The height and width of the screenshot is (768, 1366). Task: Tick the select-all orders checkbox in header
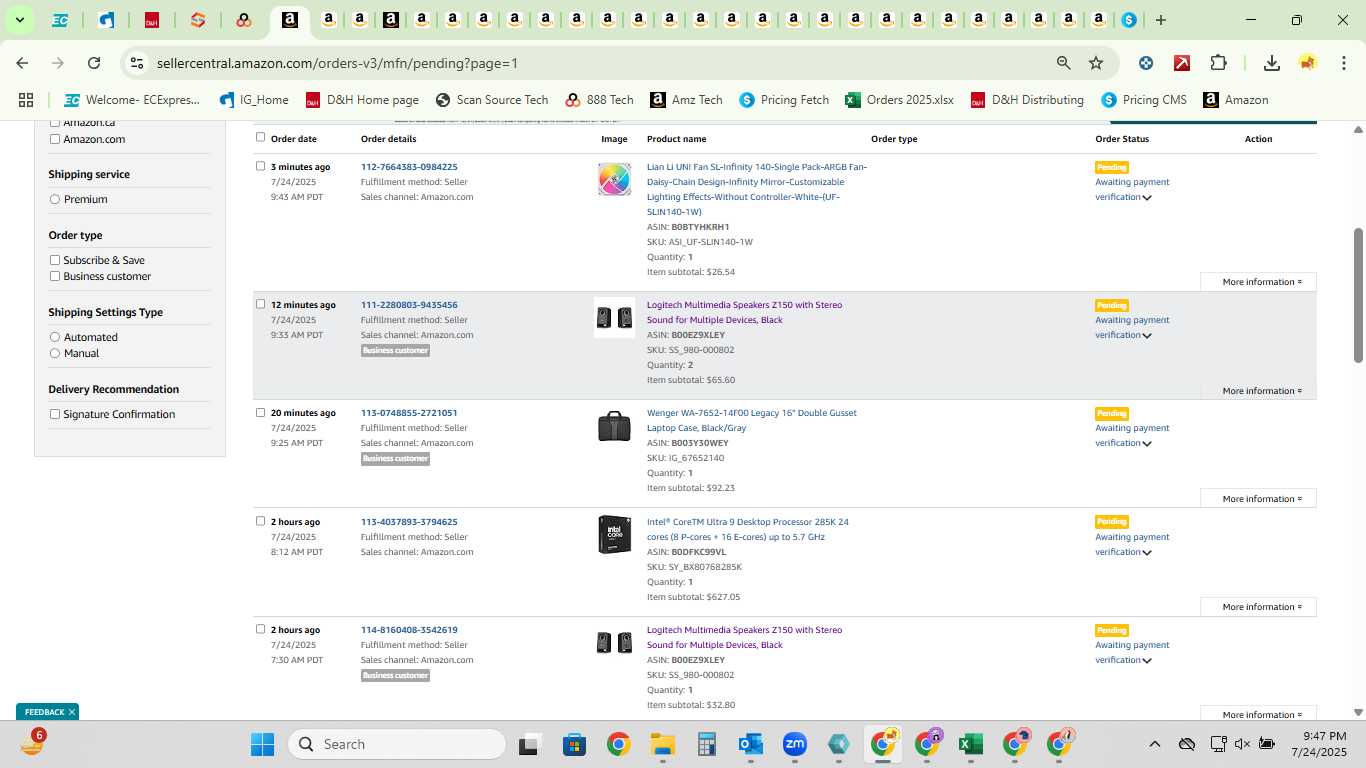click(x=260, y=137)
